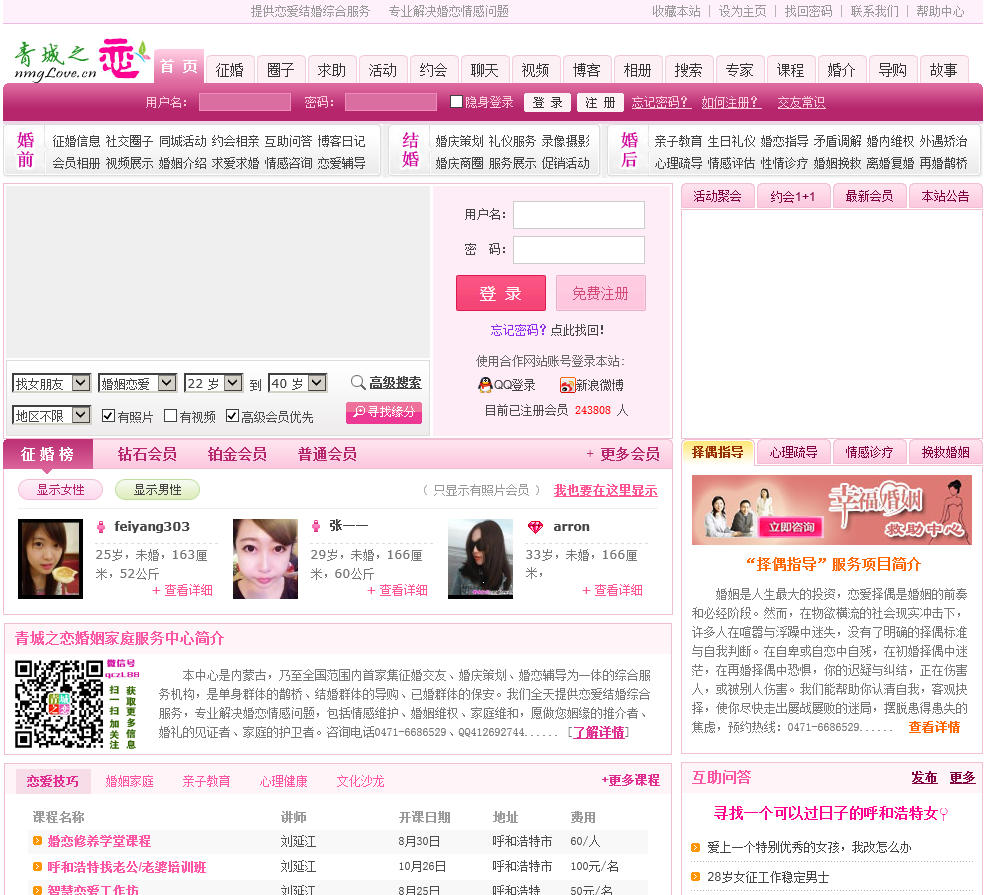Screen dimensions: 985x895
Task: Select the 婚姻家庭 course tab
Action: tap(129, 781)
